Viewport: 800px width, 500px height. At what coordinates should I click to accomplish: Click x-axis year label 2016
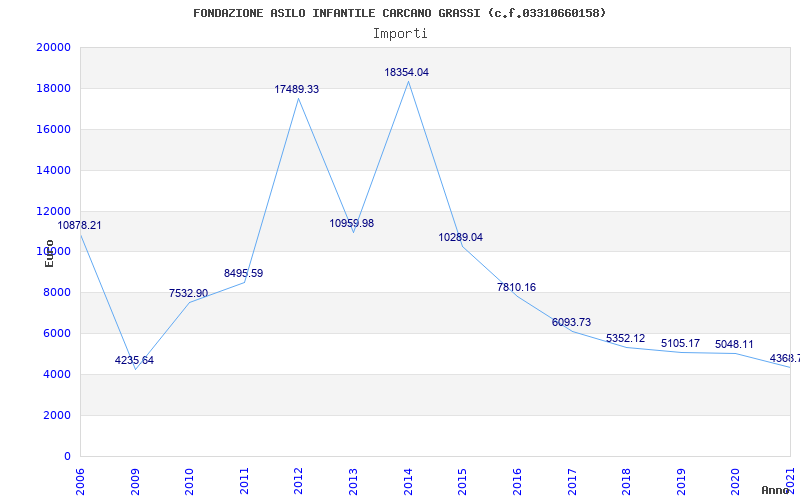click(x=517, y=481)
